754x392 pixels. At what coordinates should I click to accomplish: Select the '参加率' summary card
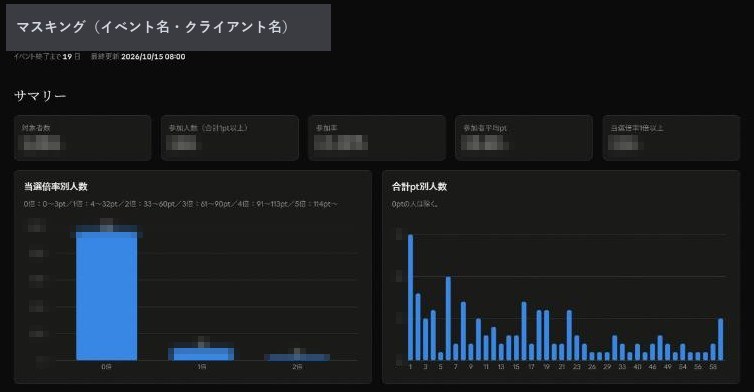(377, 138)
